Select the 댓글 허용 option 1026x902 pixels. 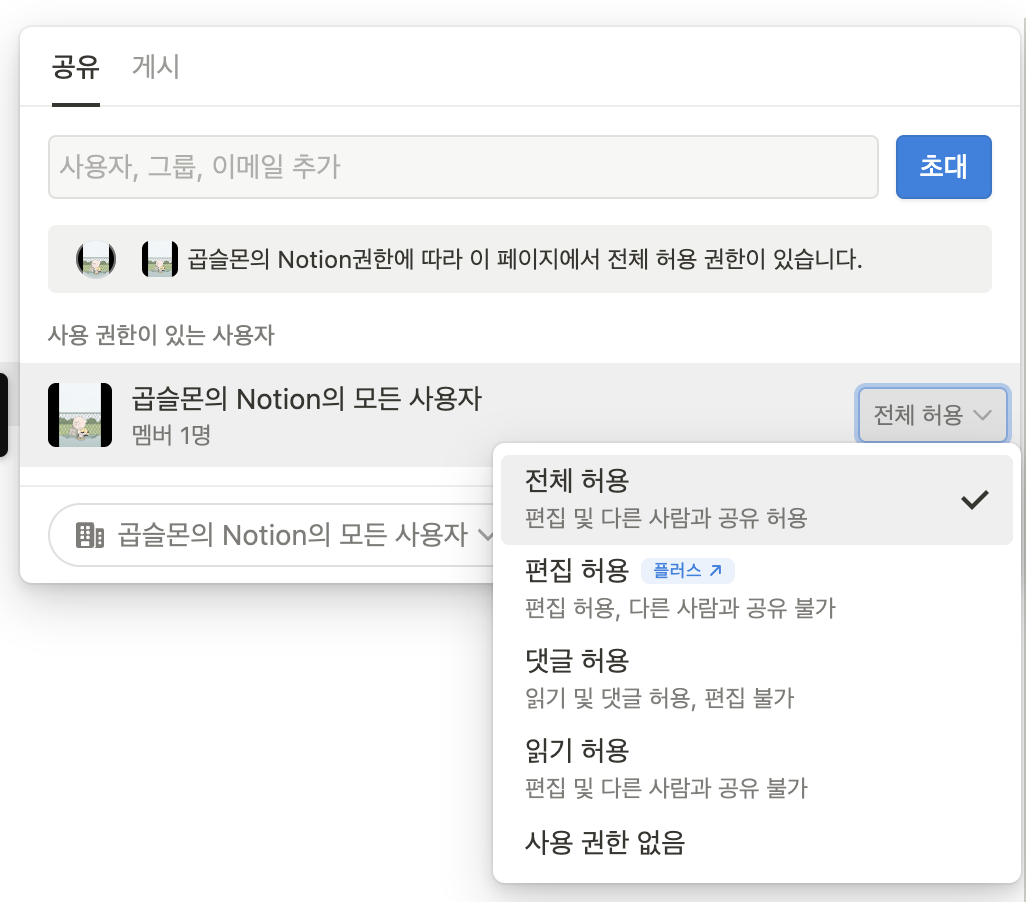(x=756, y=679)
